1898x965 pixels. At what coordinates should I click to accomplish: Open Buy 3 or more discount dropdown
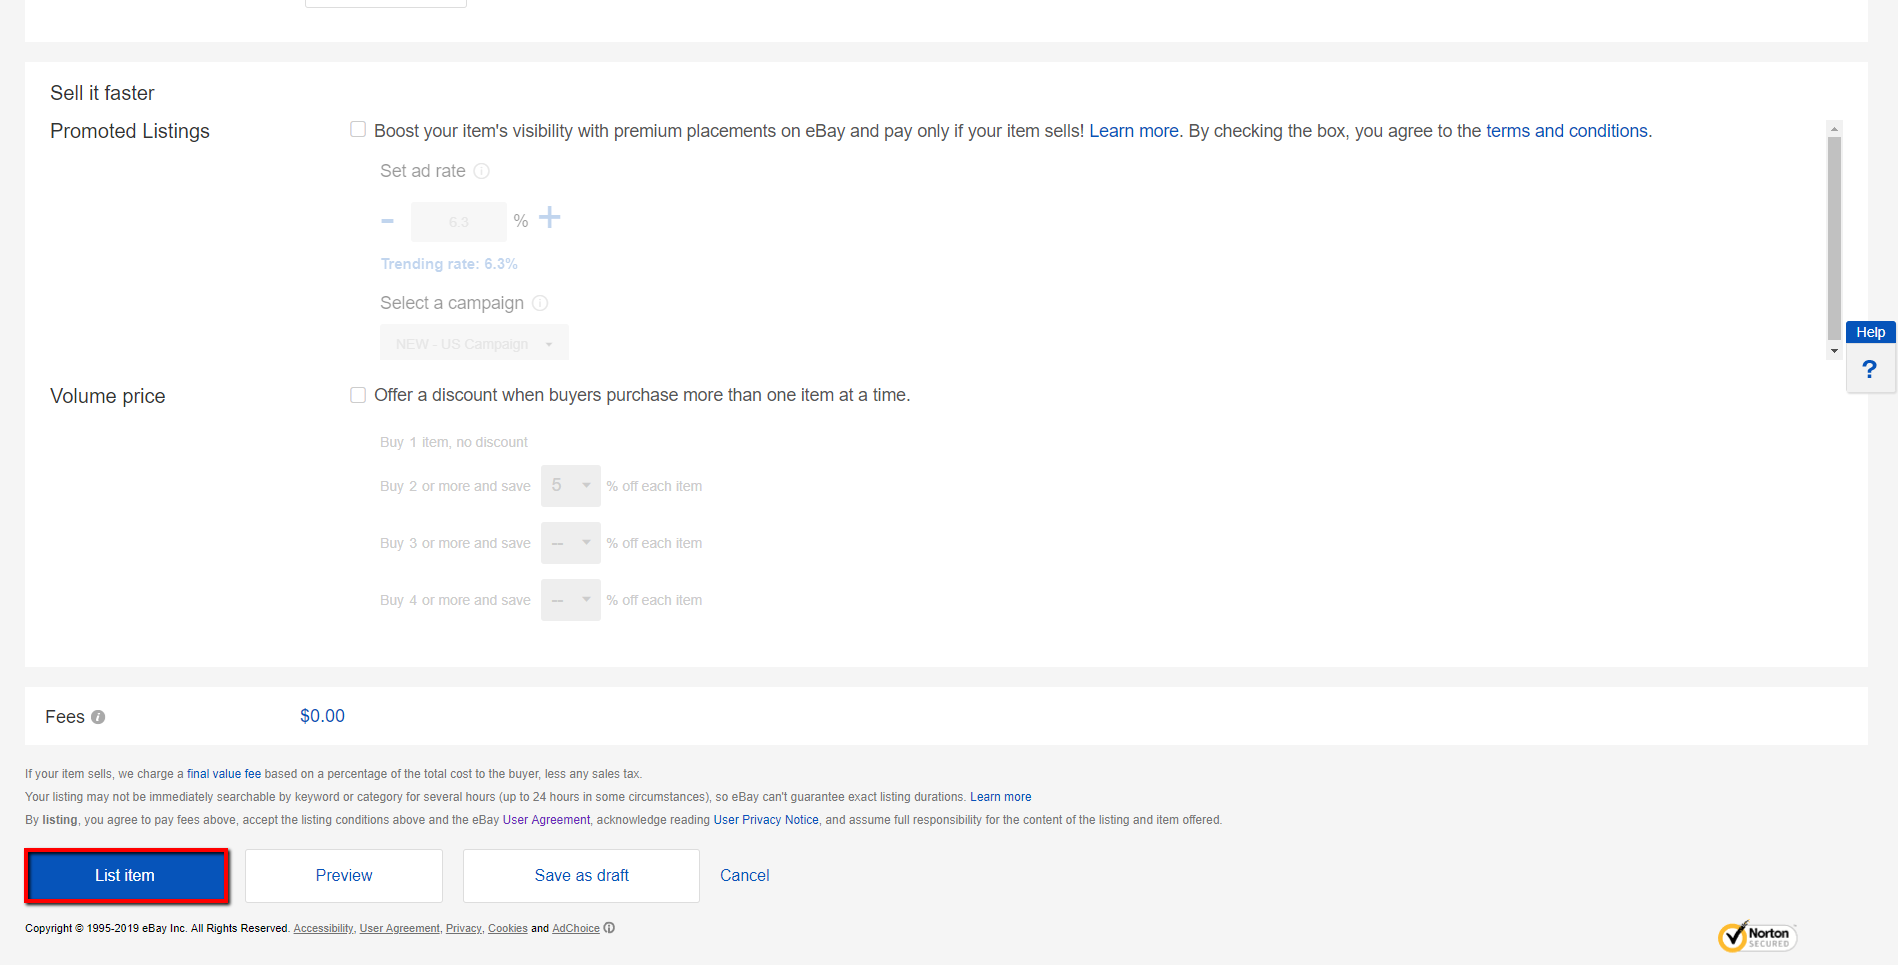571,543
